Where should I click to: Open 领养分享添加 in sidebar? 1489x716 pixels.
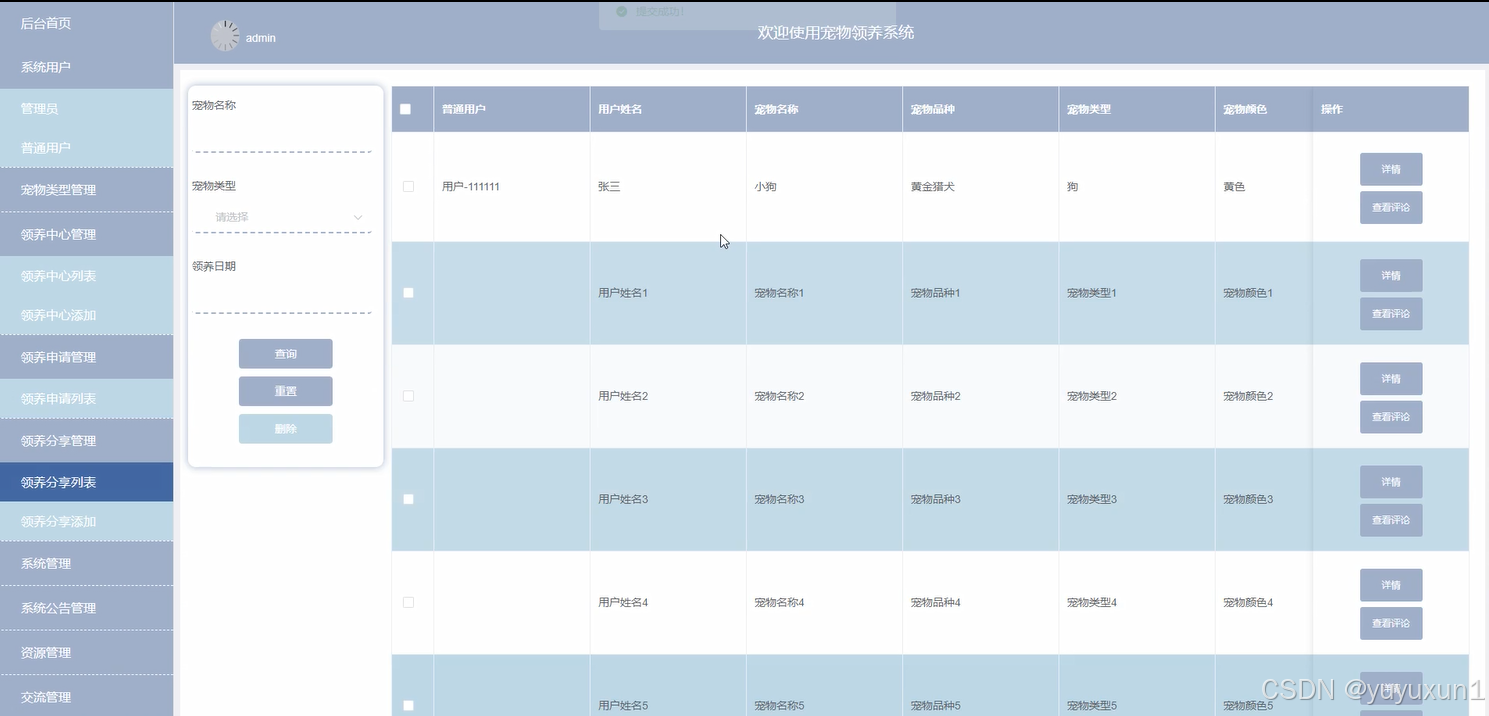tap(86, 521)
